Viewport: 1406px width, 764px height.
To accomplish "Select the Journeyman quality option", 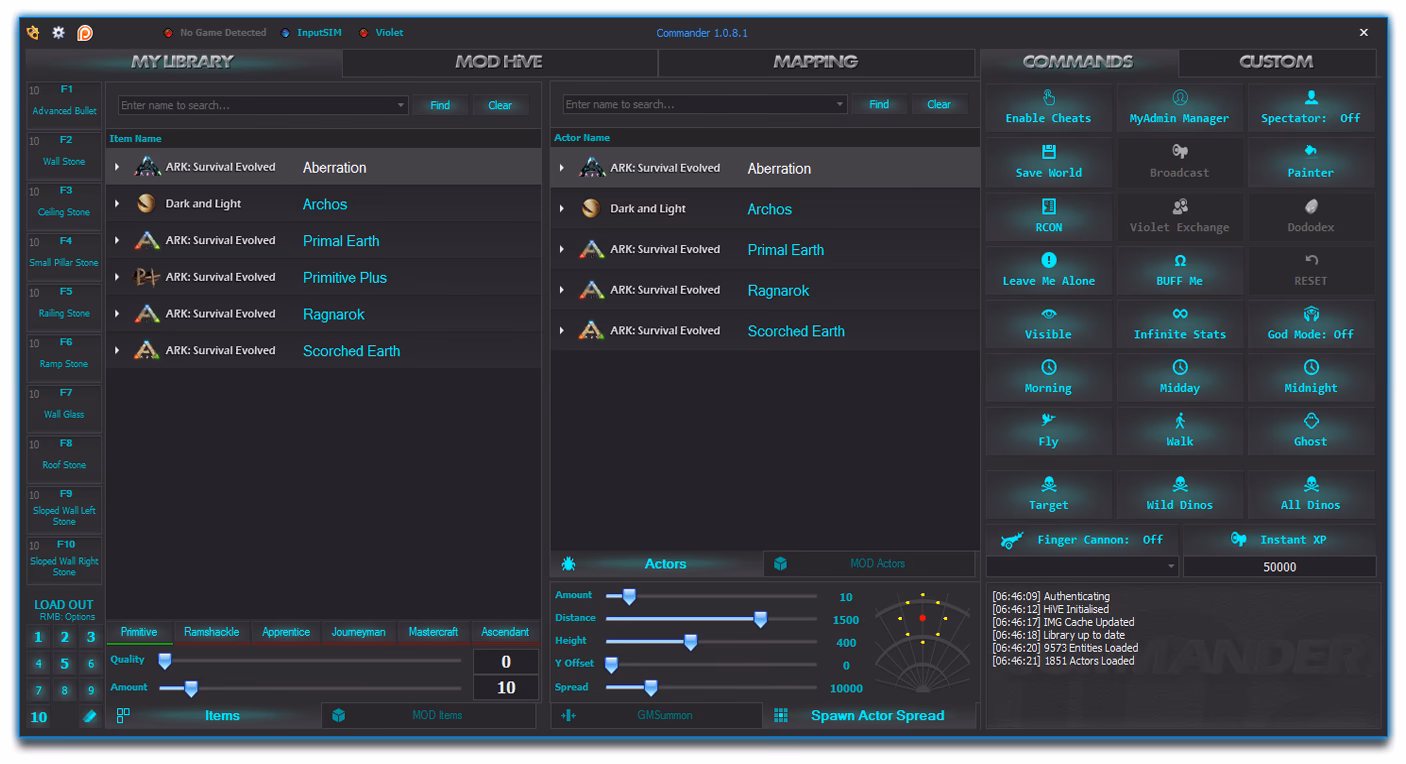I will coord(359,632).
